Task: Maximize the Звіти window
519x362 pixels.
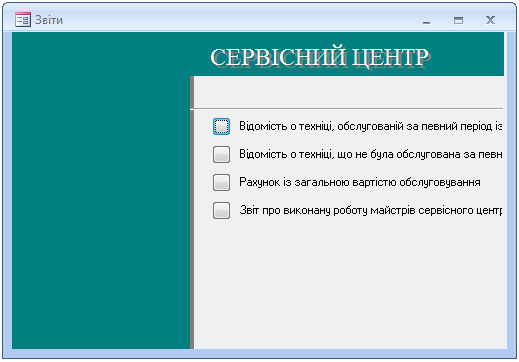Action: [458, 20]
